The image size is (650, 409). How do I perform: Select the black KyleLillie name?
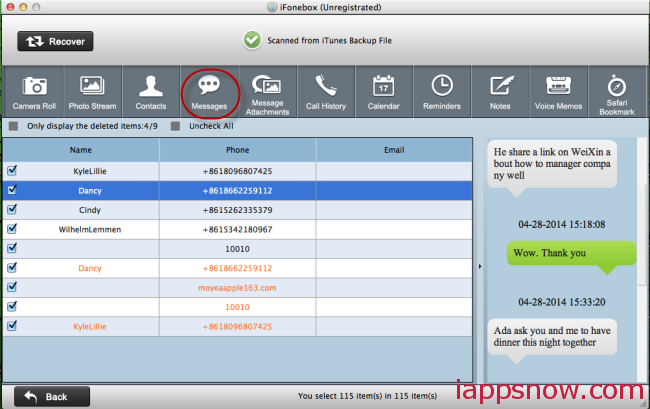click(x=90, y=171)
